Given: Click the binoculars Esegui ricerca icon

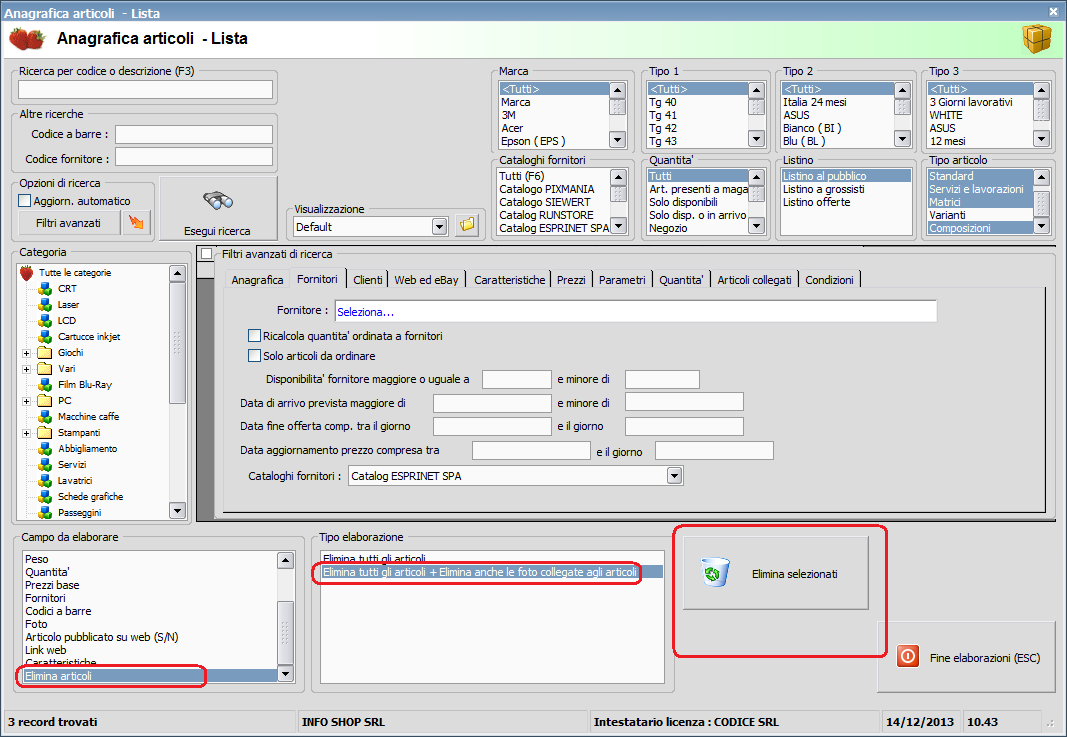Looking at the screenshot, I should click(x=216, y=200).
